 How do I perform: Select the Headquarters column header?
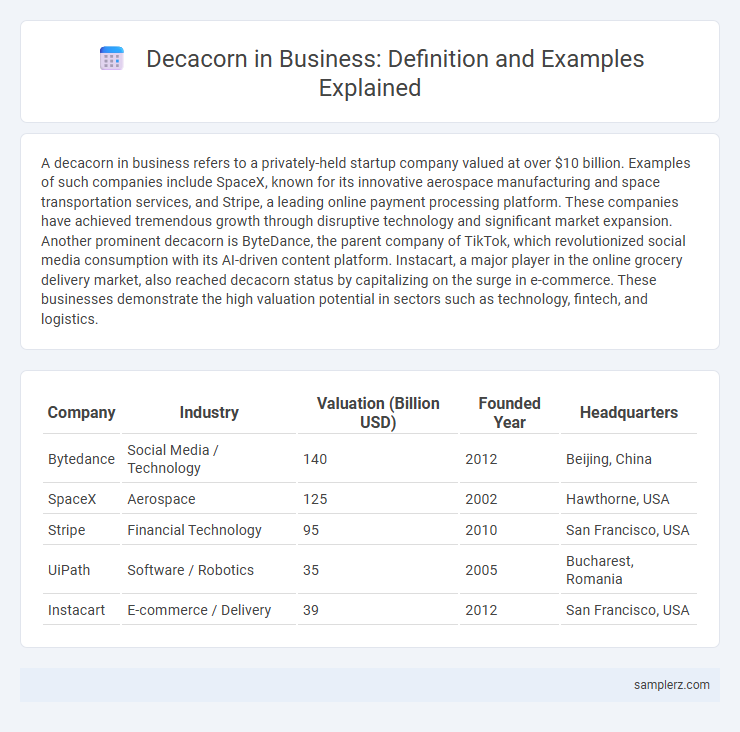click(629, 412)
